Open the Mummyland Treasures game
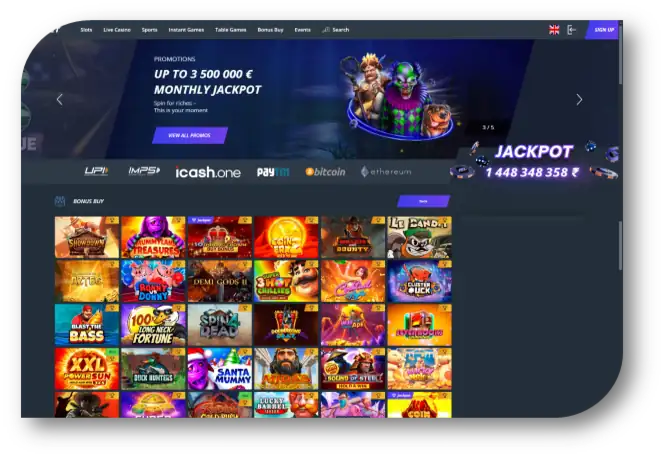The height and width of the screenshot is (458, 665). 153,237
